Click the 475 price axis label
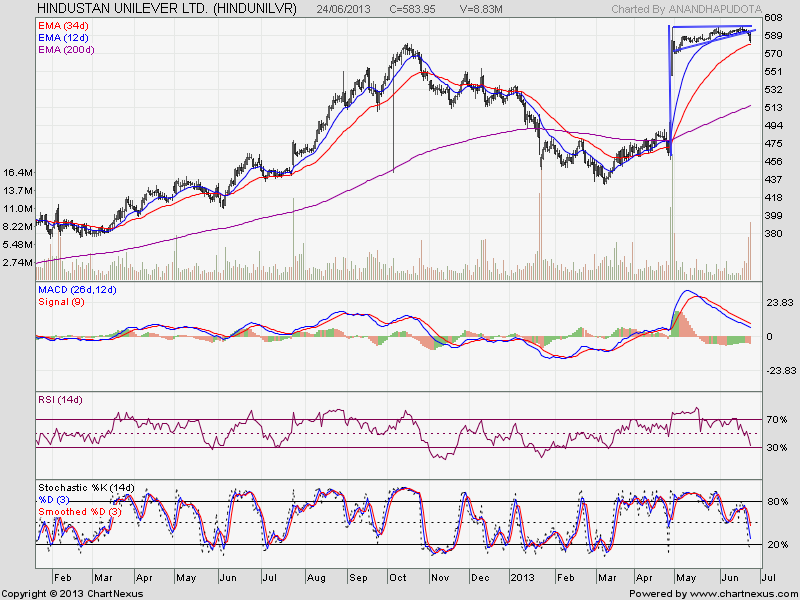 coord(773,144)
